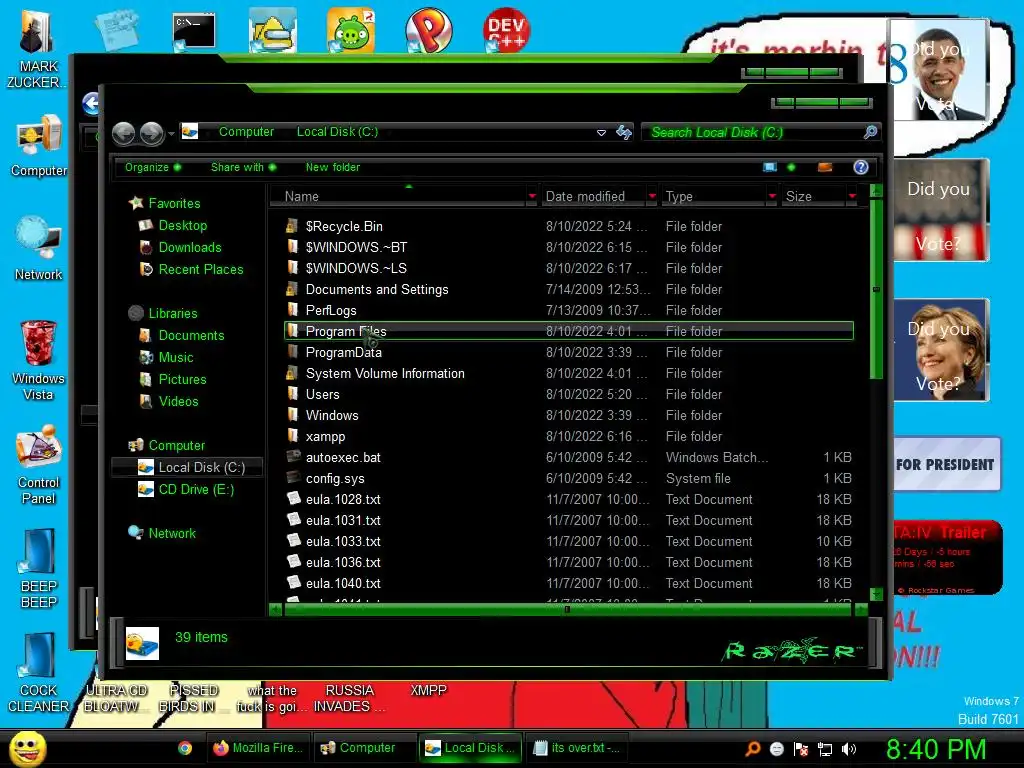Open the address bar history dropdown arrow

click(601, 133)
